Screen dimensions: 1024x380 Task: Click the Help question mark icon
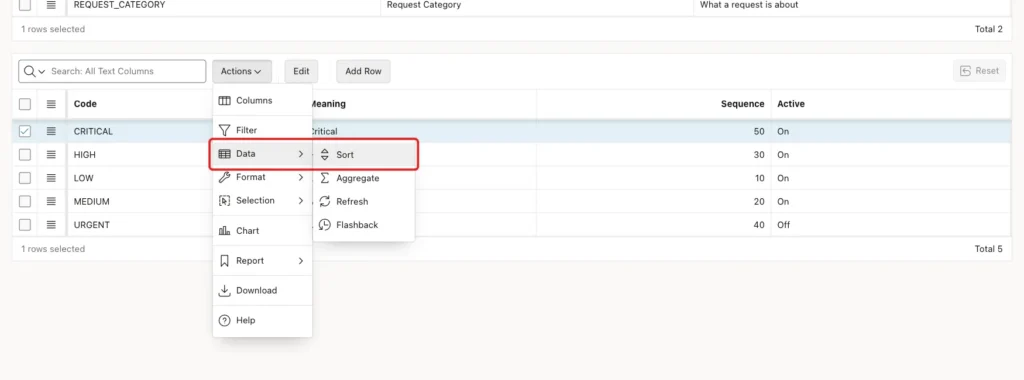(x=224, y=321)
